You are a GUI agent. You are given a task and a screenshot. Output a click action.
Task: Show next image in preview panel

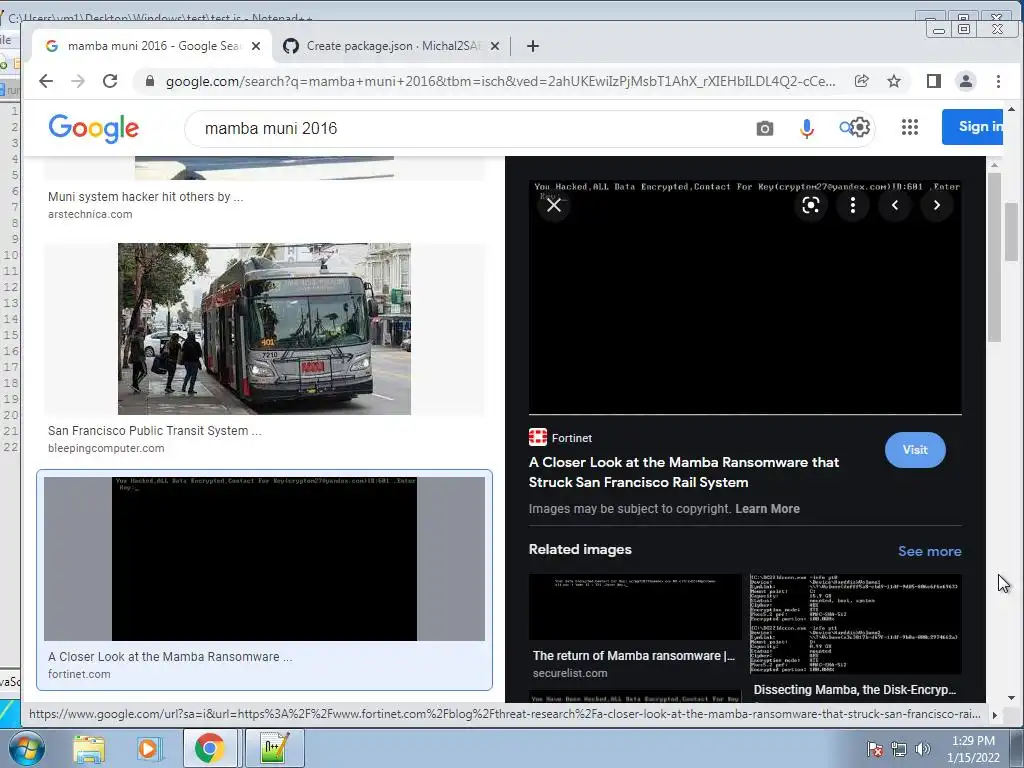click(x=936, y=205)
